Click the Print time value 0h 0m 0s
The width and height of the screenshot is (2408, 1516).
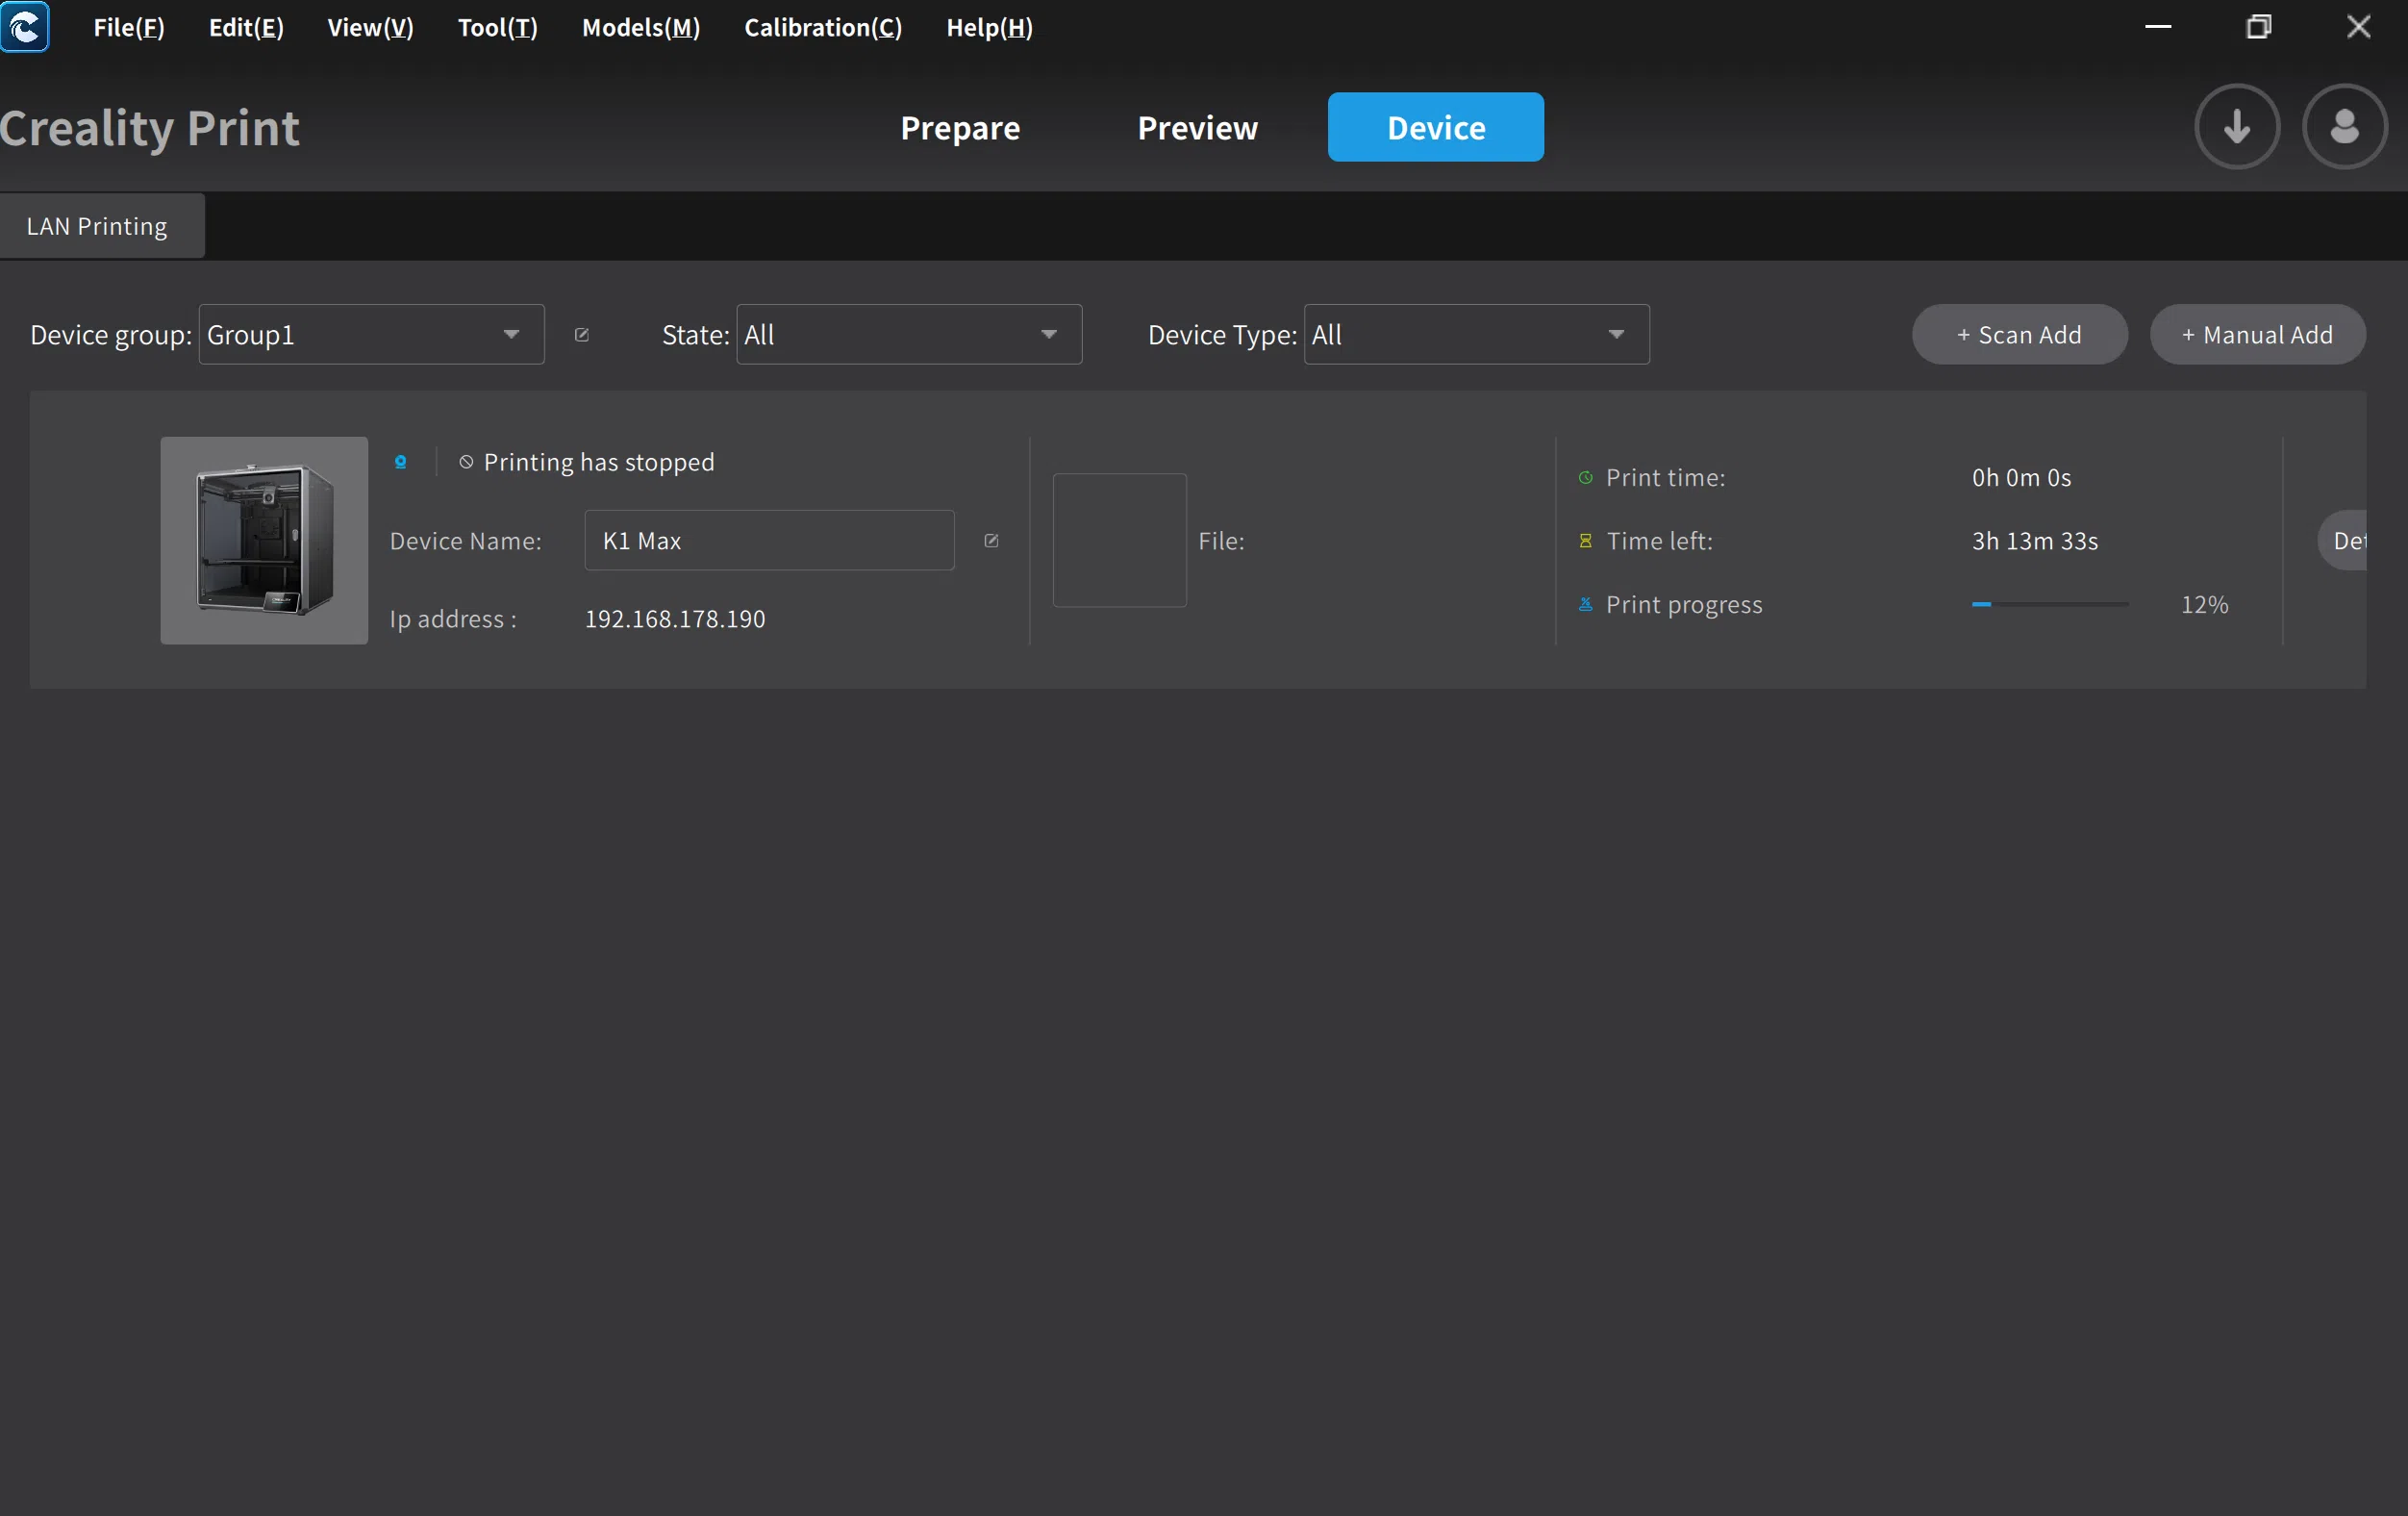tap(2021, 478)
